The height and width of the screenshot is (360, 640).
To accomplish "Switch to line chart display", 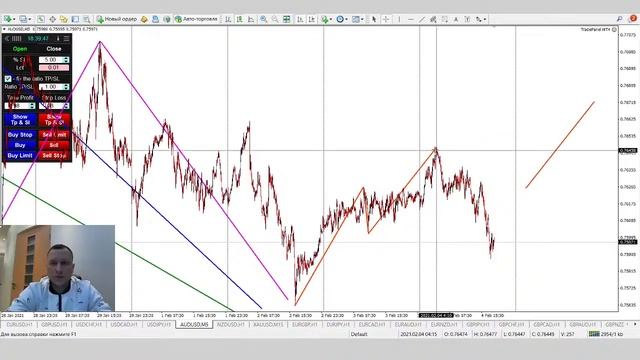I will coord(251,19).
